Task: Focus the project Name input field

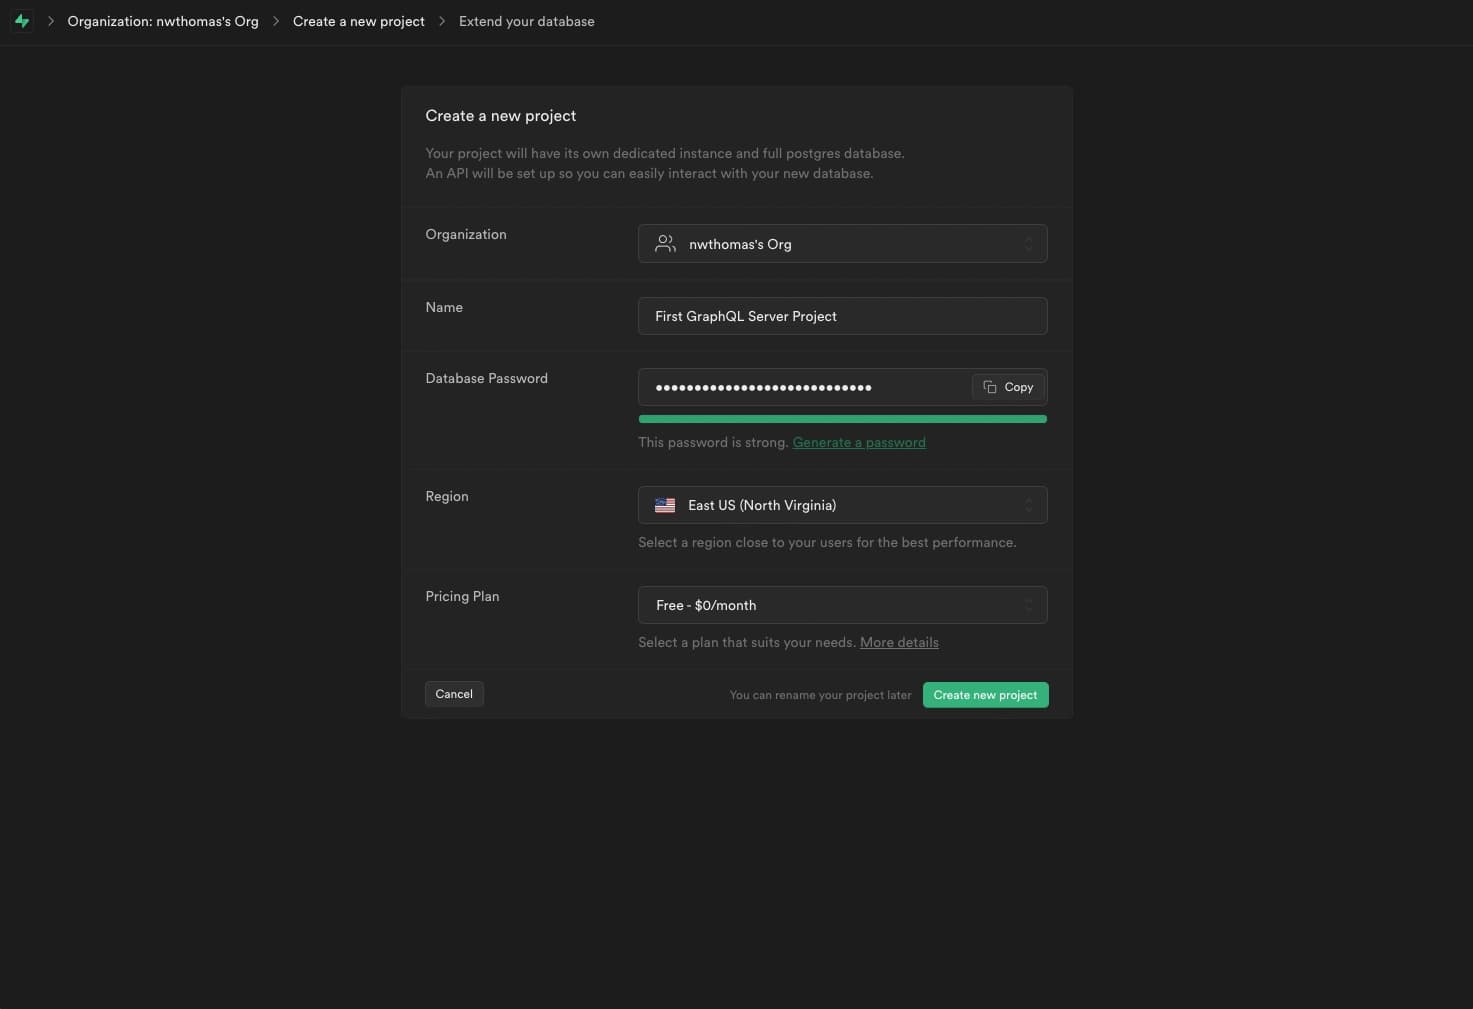Action: click(842, 316)
